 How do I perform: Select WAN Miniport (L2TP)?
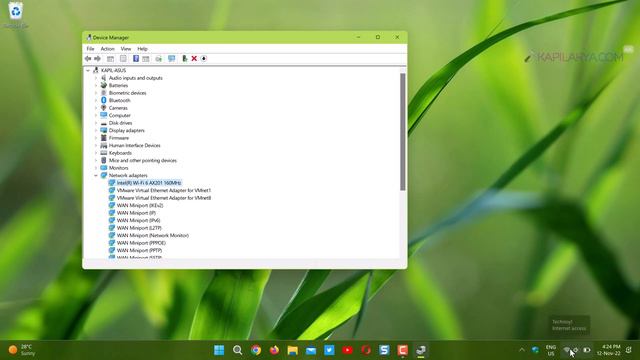(139, 228)
